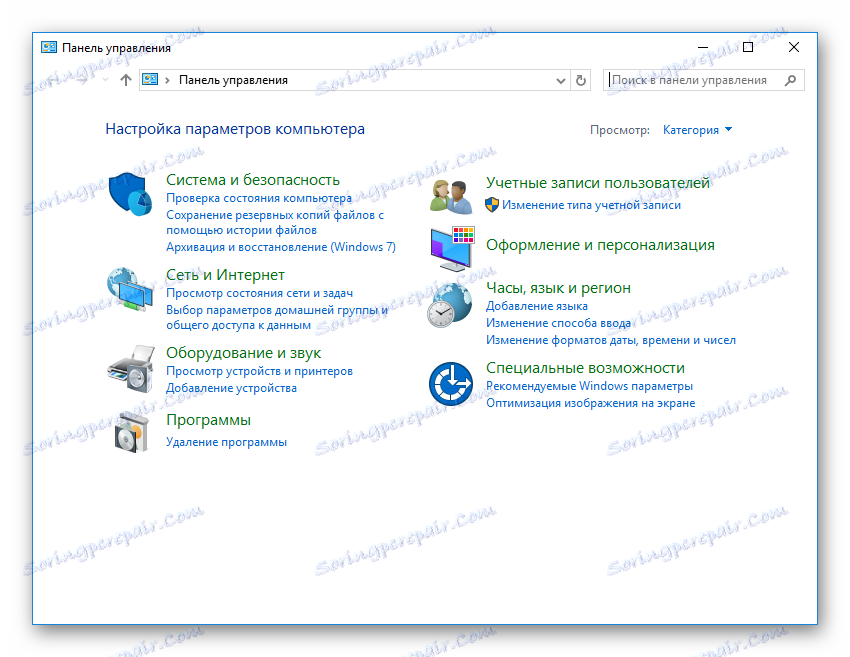Open Архивация и восстановление (Windows 7)

click(281, 247)
